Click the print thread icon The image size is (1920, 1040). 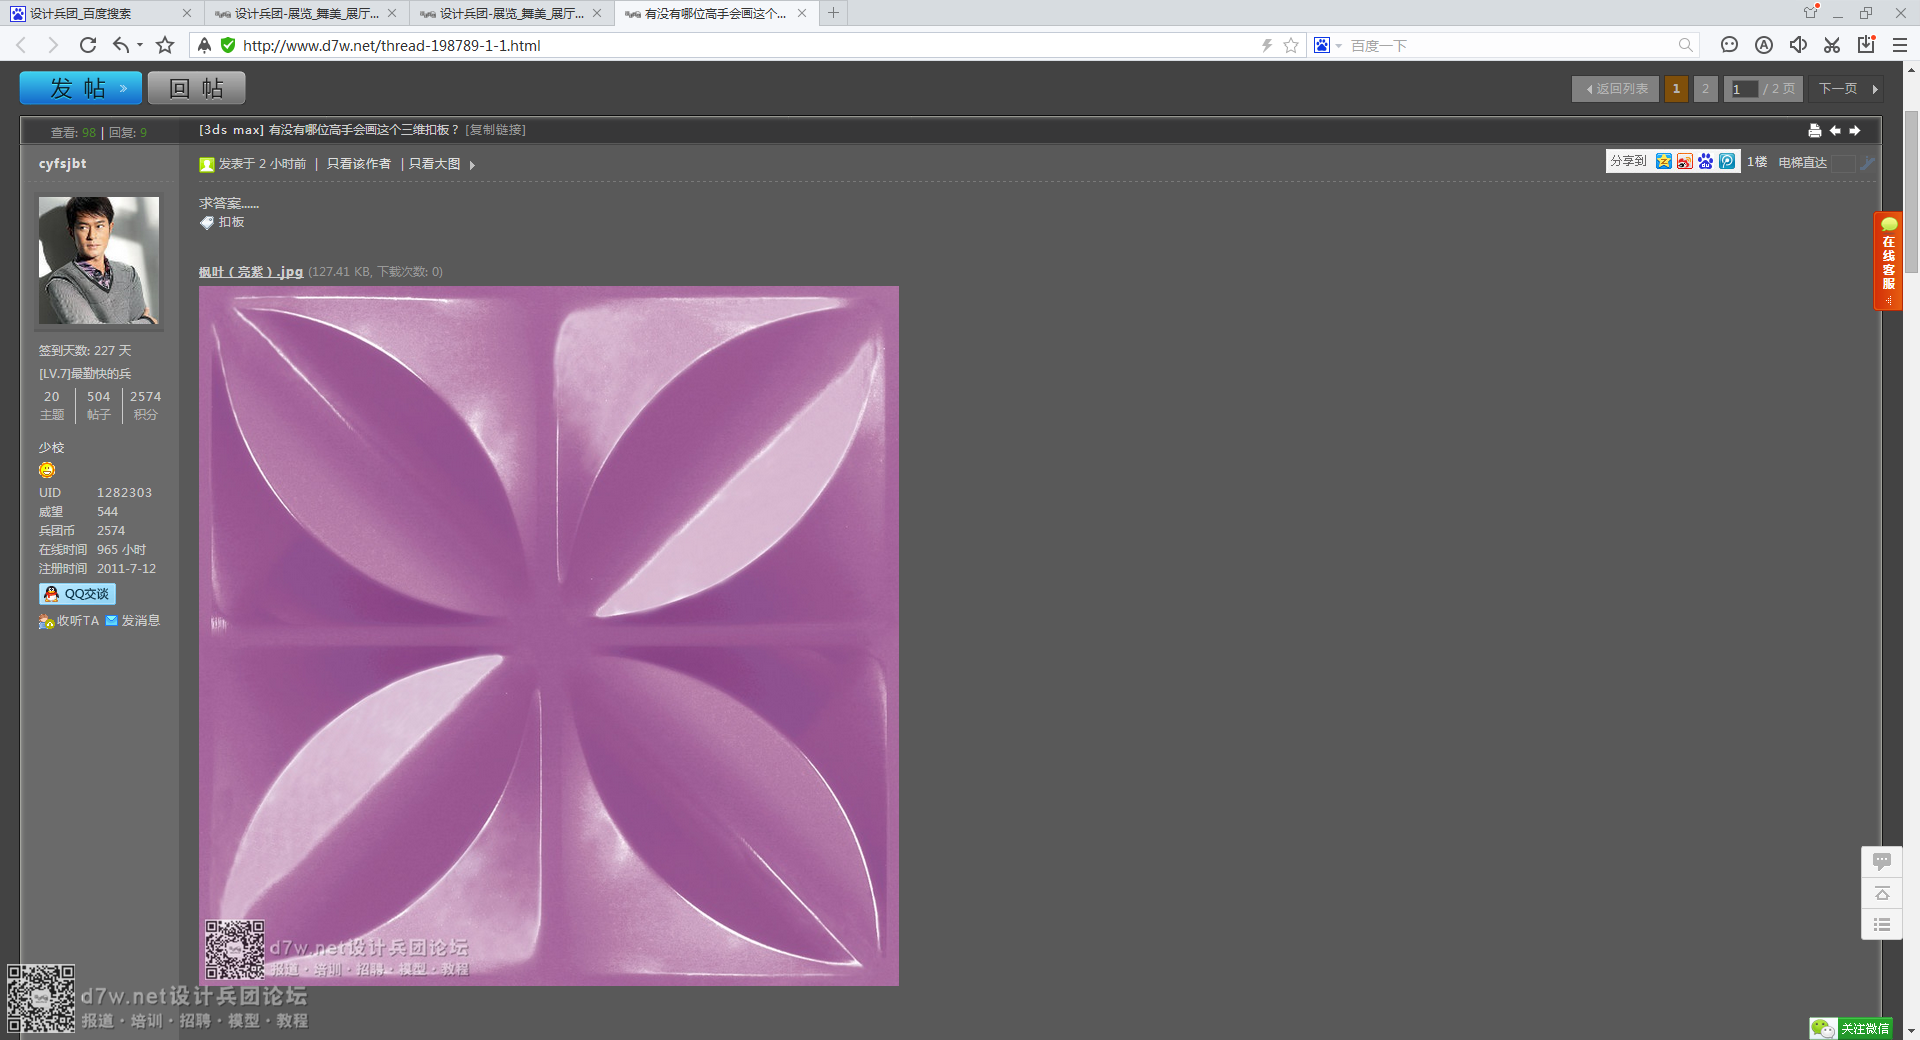coord(1814,131)
